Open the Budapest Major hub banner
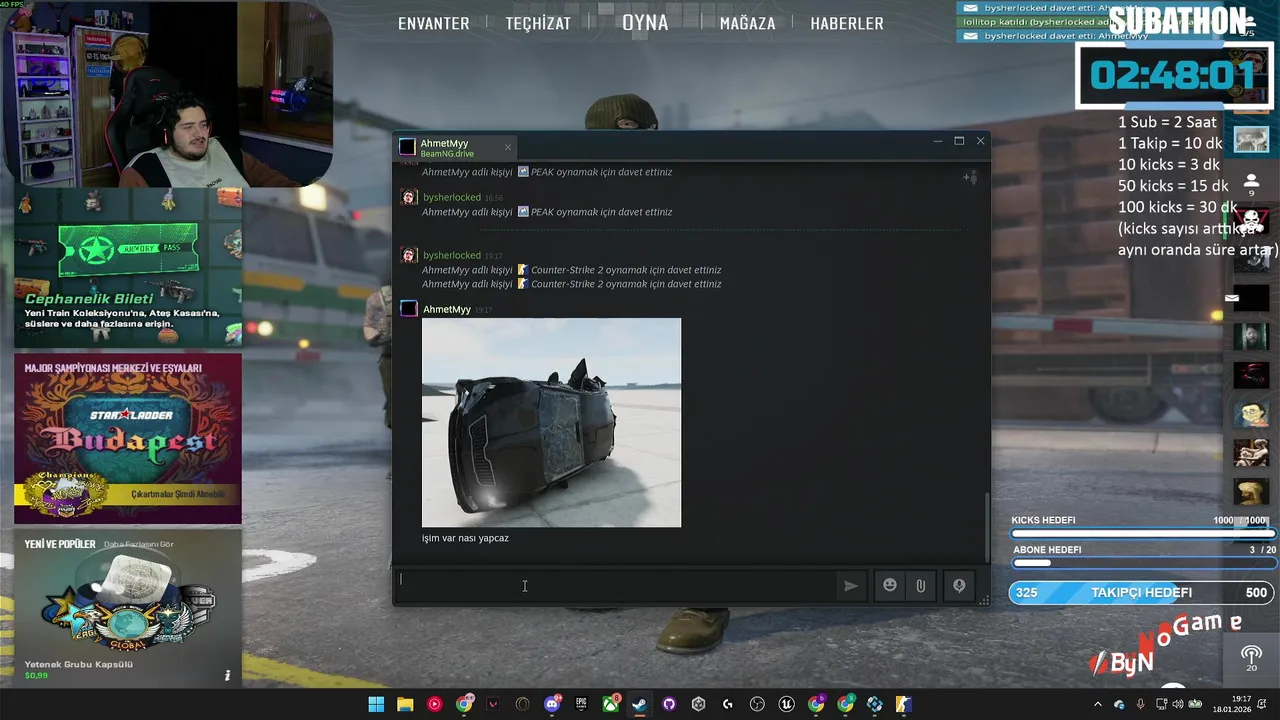Viewport: 1280px width, 720px height. point(128,438)
